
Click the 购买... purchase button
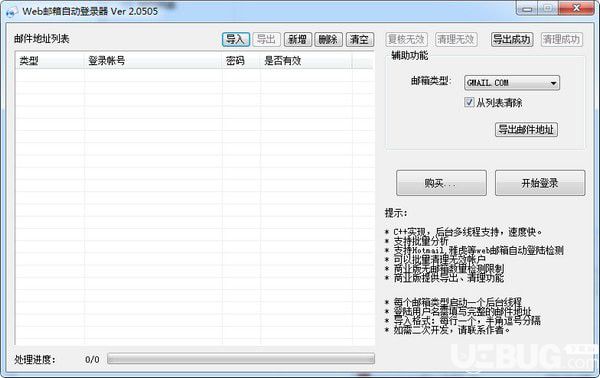point(441,183)
